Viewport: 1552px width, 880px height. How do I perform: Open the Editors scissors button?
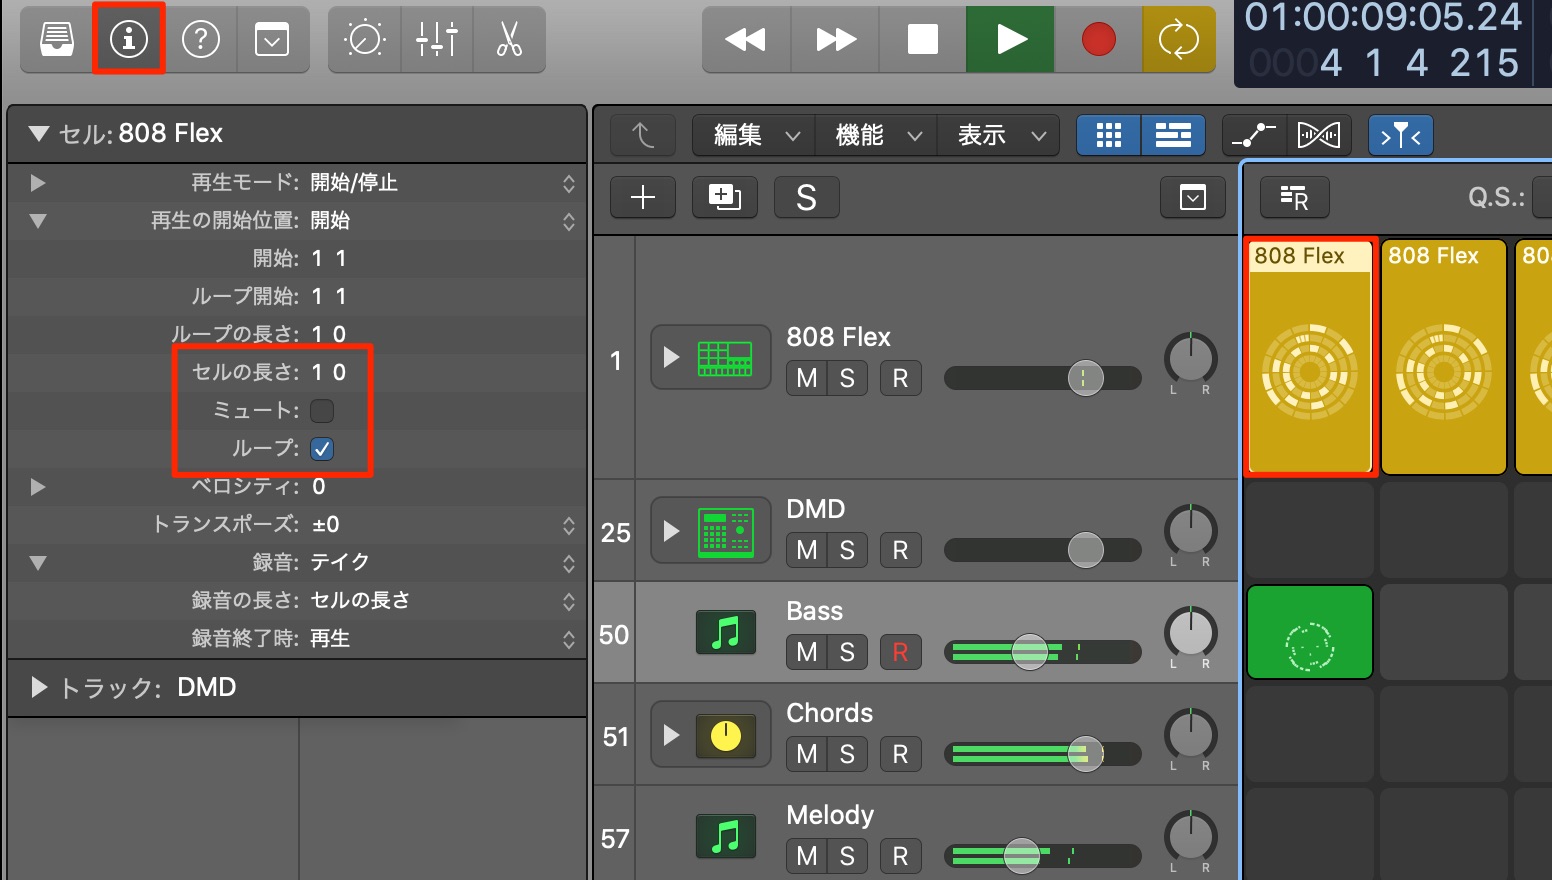pos(509,40)
